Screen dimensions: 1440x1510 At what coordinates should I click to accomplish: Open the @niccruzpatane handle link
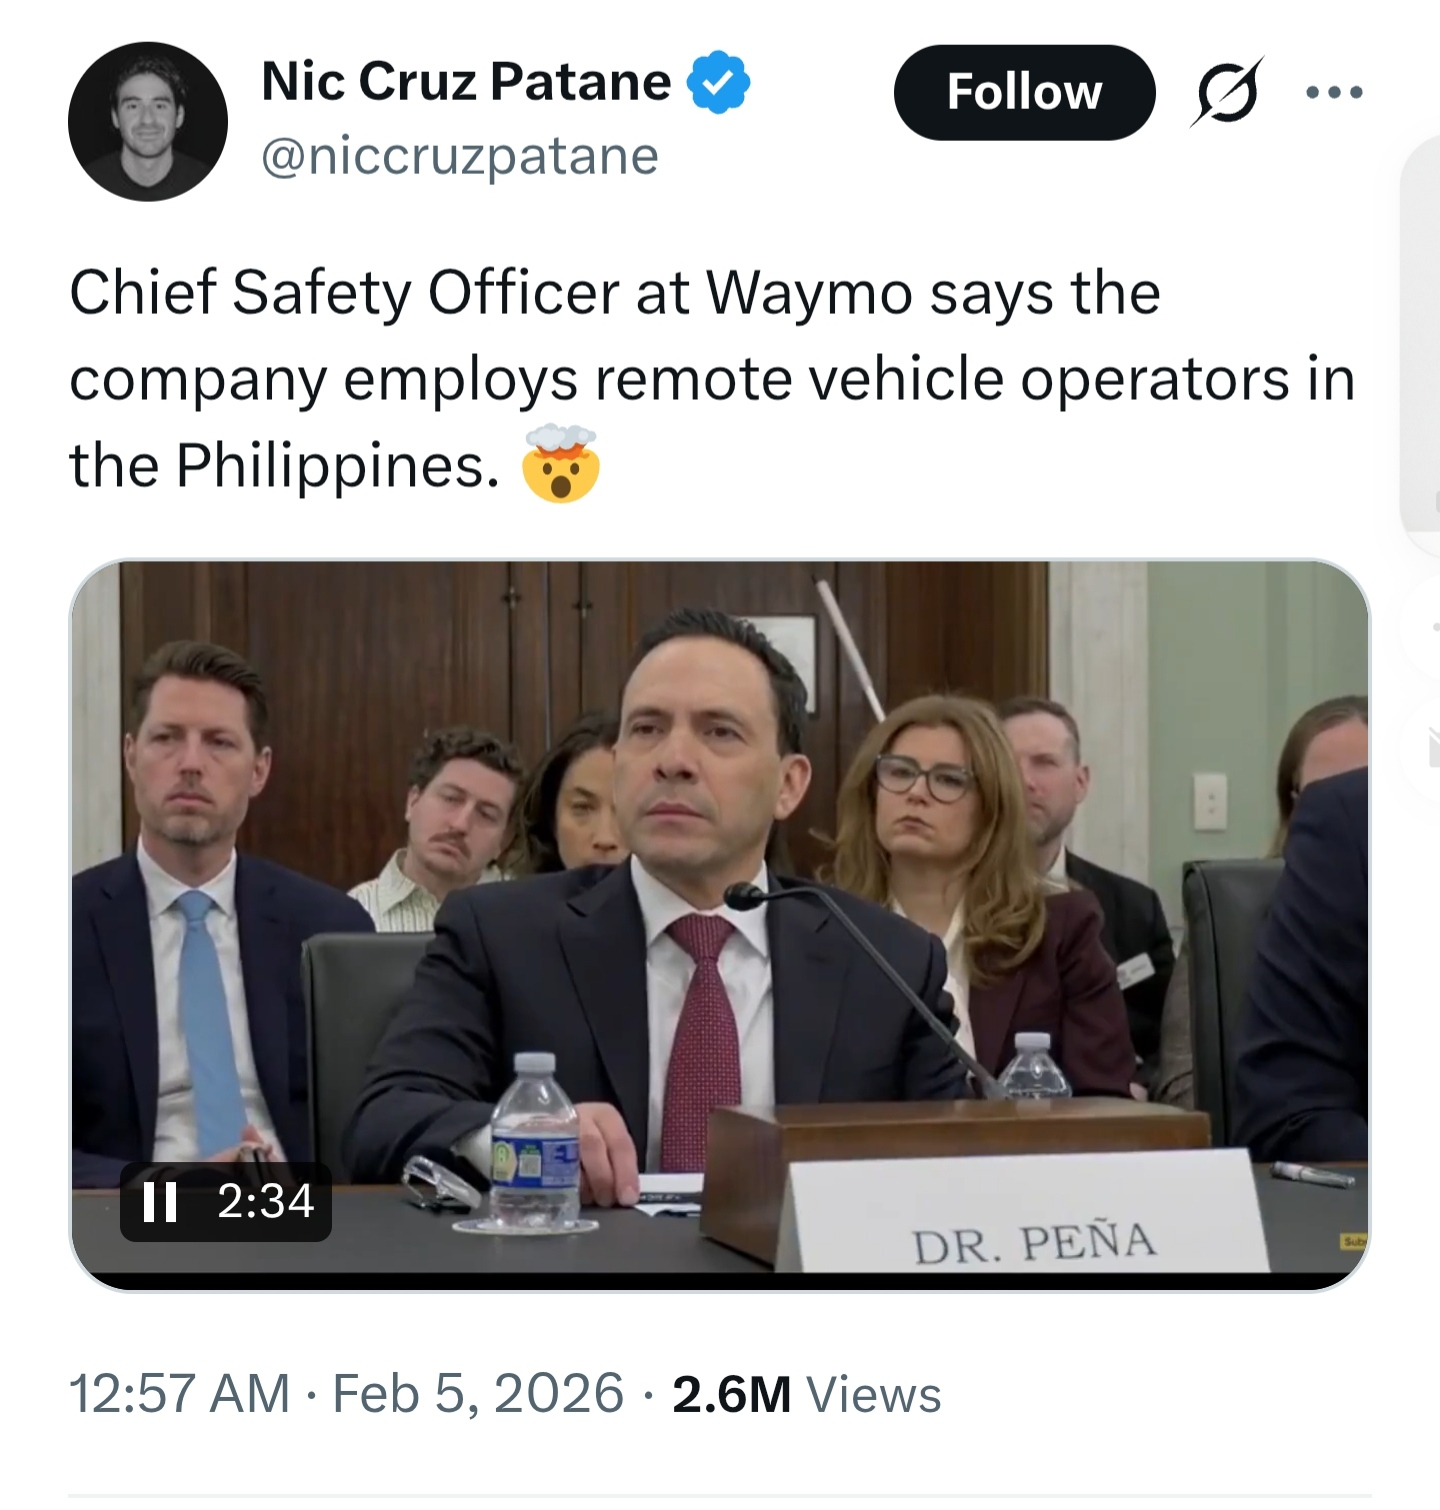[x=460, y=156]
